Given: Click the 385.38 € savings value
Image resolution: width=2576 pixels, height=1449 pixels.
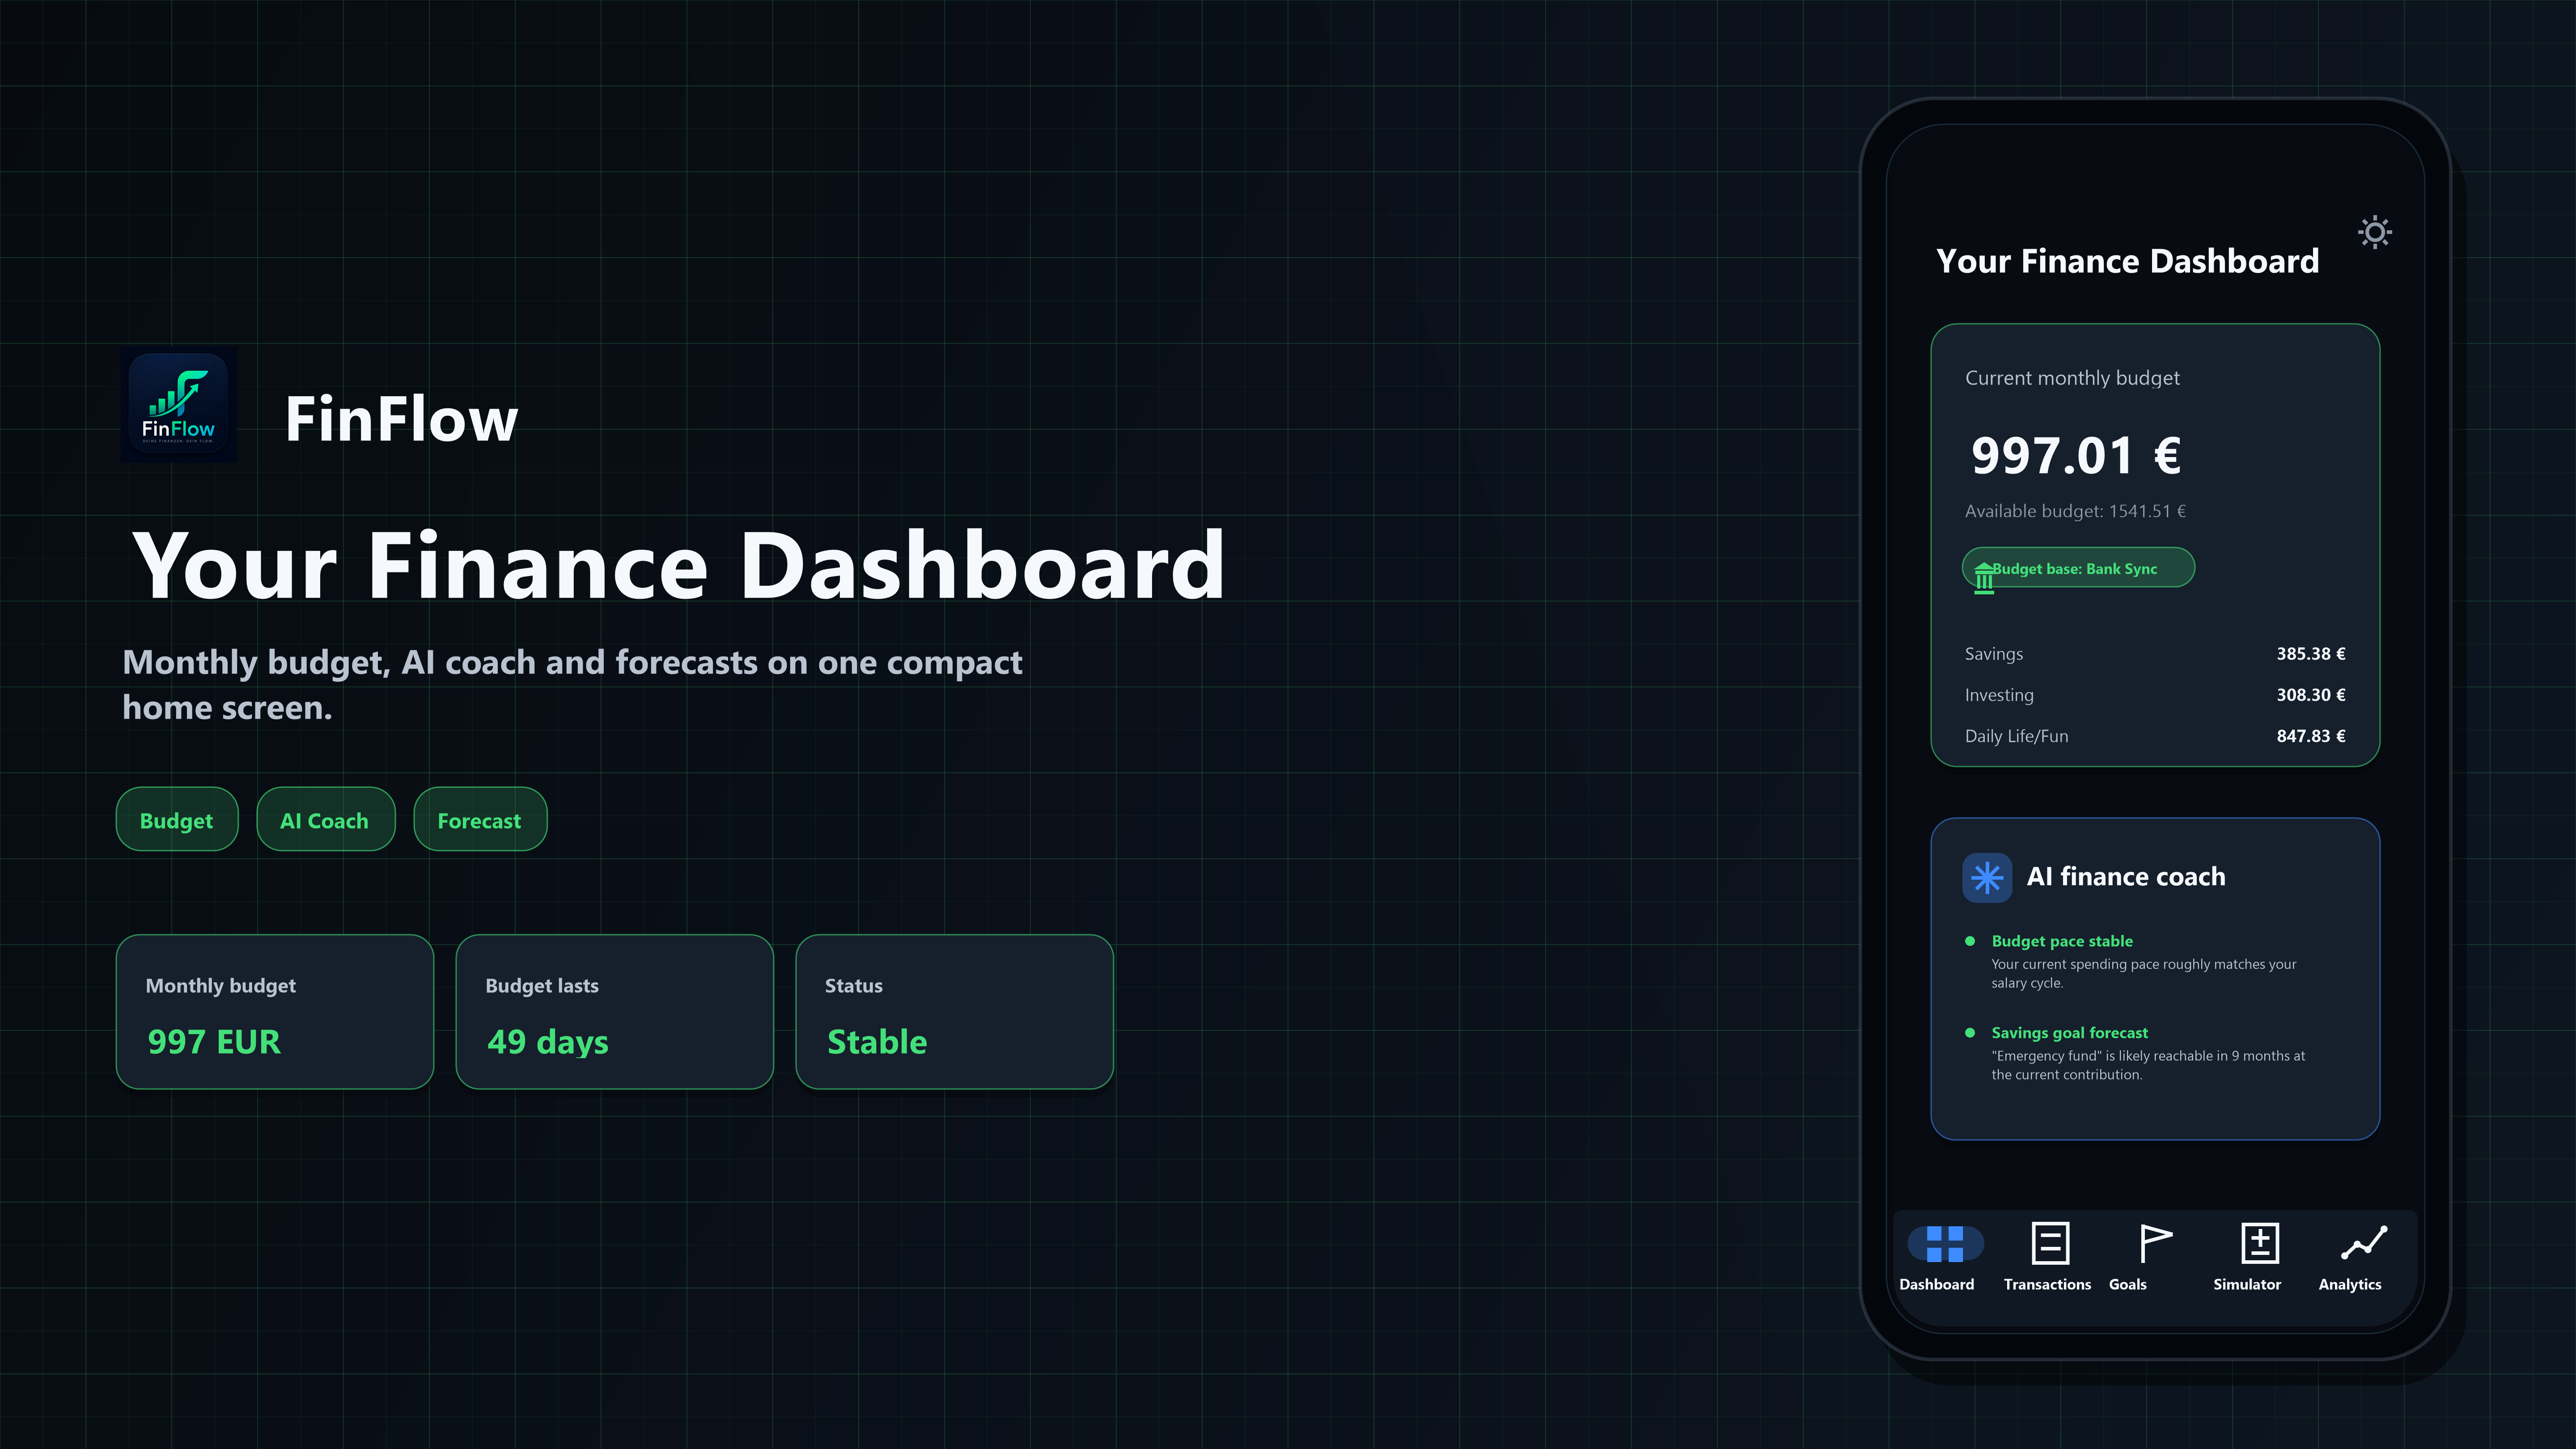Looking at the screenshot, I should (2311, 654).
